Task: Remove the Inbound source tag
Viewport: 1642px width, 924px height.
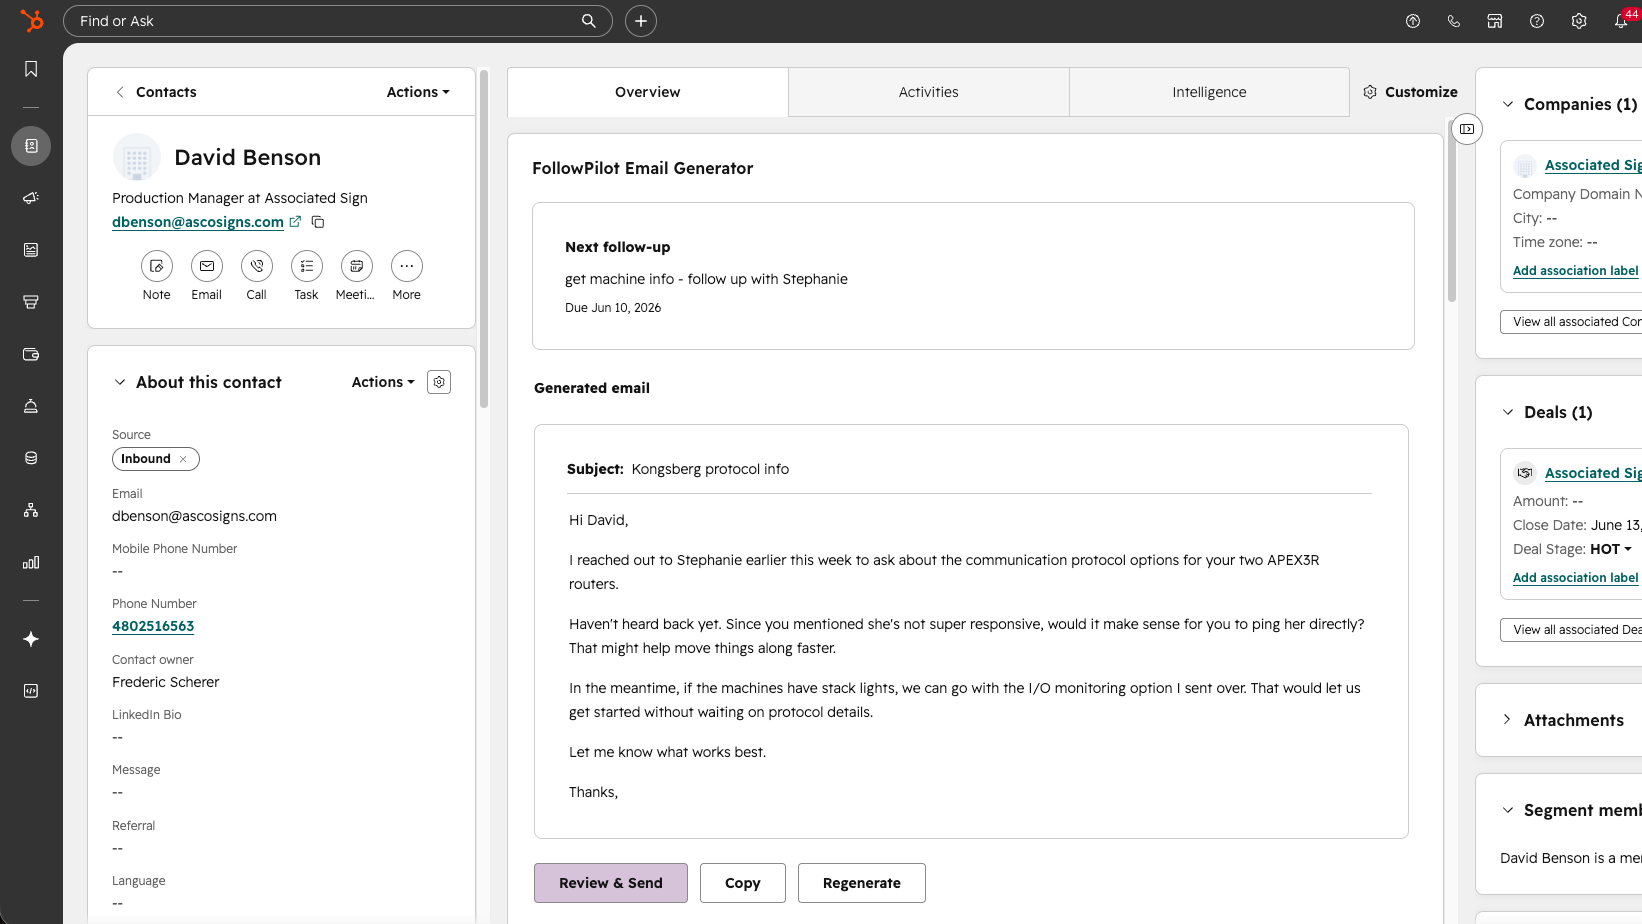Action: pyautogui.click(x=183, y=459)
